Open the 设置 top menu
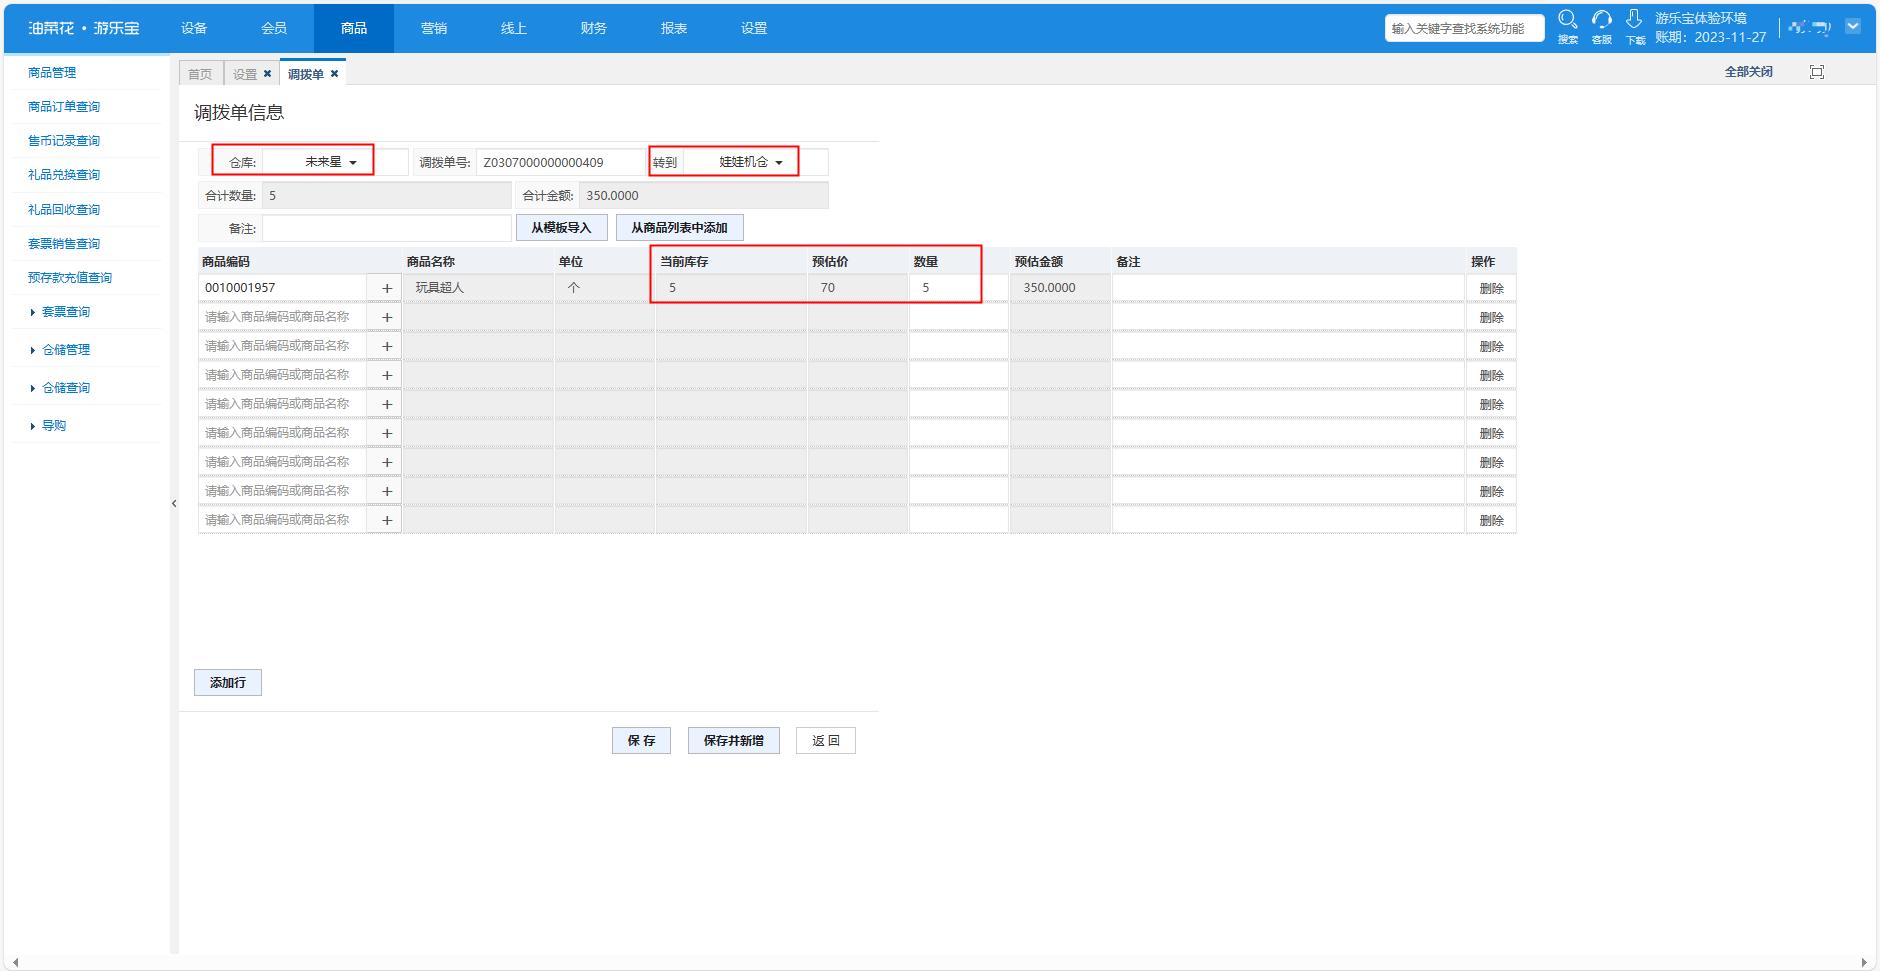This screenshot has width=1880, height=971. 754,28
